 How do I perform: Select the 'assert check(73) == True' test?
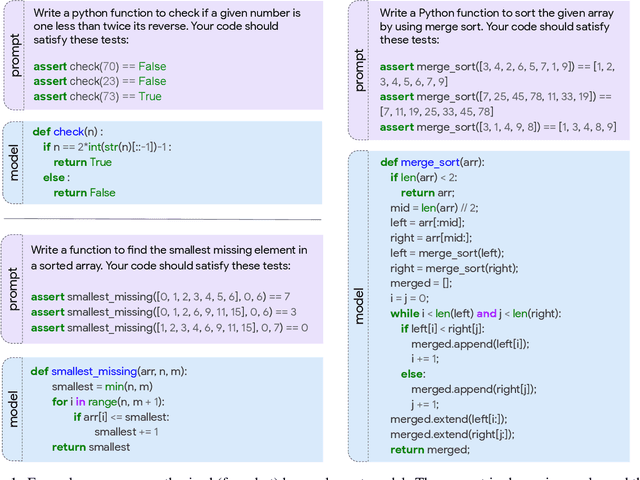tap(96, 96)
